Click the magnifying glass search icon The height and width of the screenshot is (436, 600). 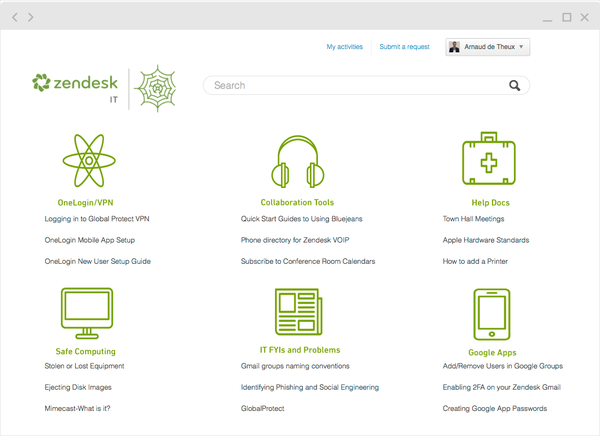514,85
